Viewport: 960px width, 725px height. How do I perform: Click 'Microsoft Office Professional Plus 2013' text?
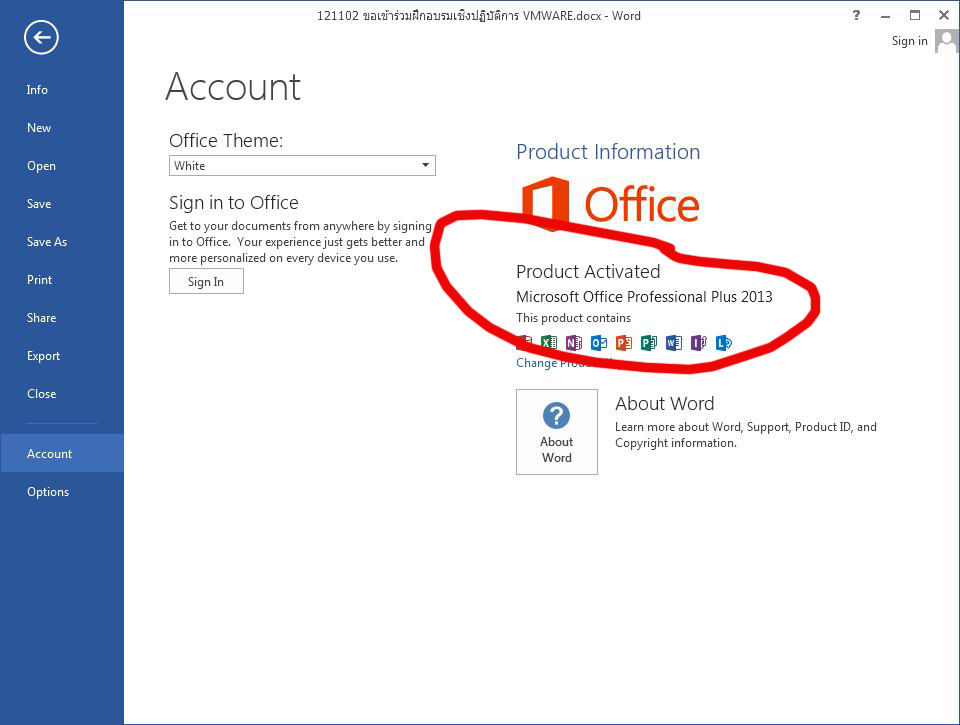(644, 297)
